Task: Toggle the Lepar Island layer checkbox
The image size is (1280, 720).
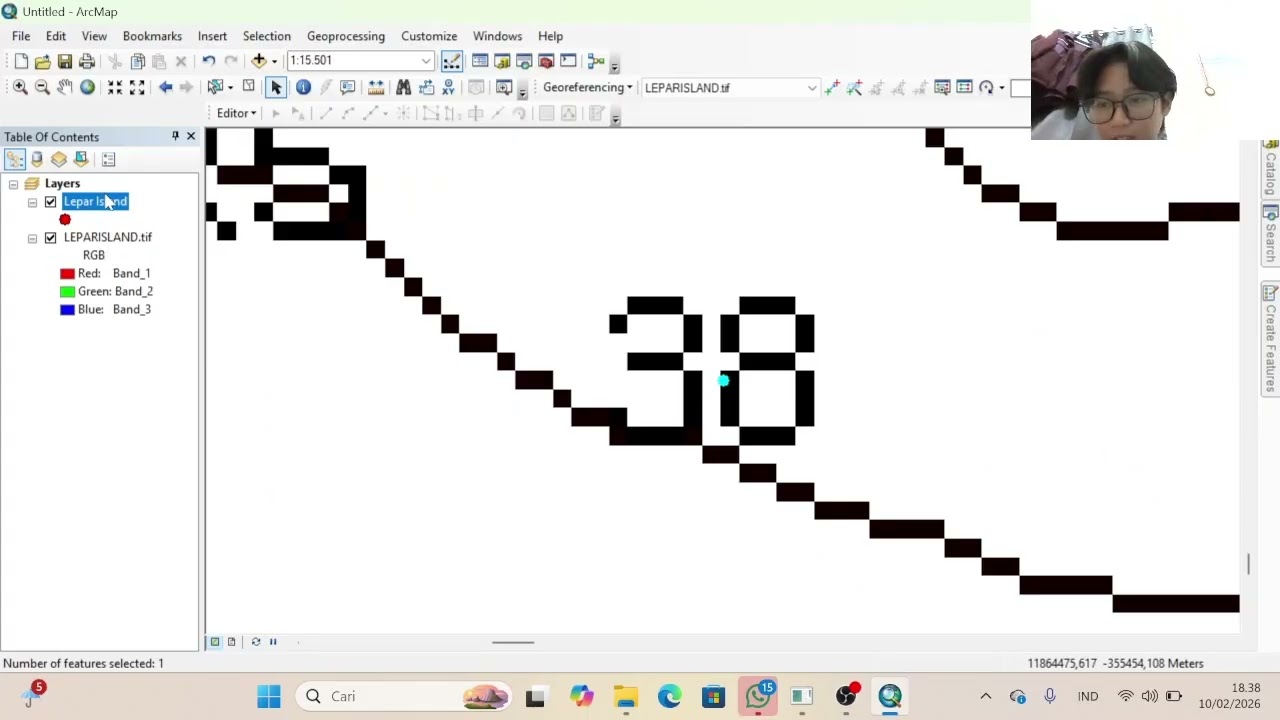Action: tap(50, 202)
